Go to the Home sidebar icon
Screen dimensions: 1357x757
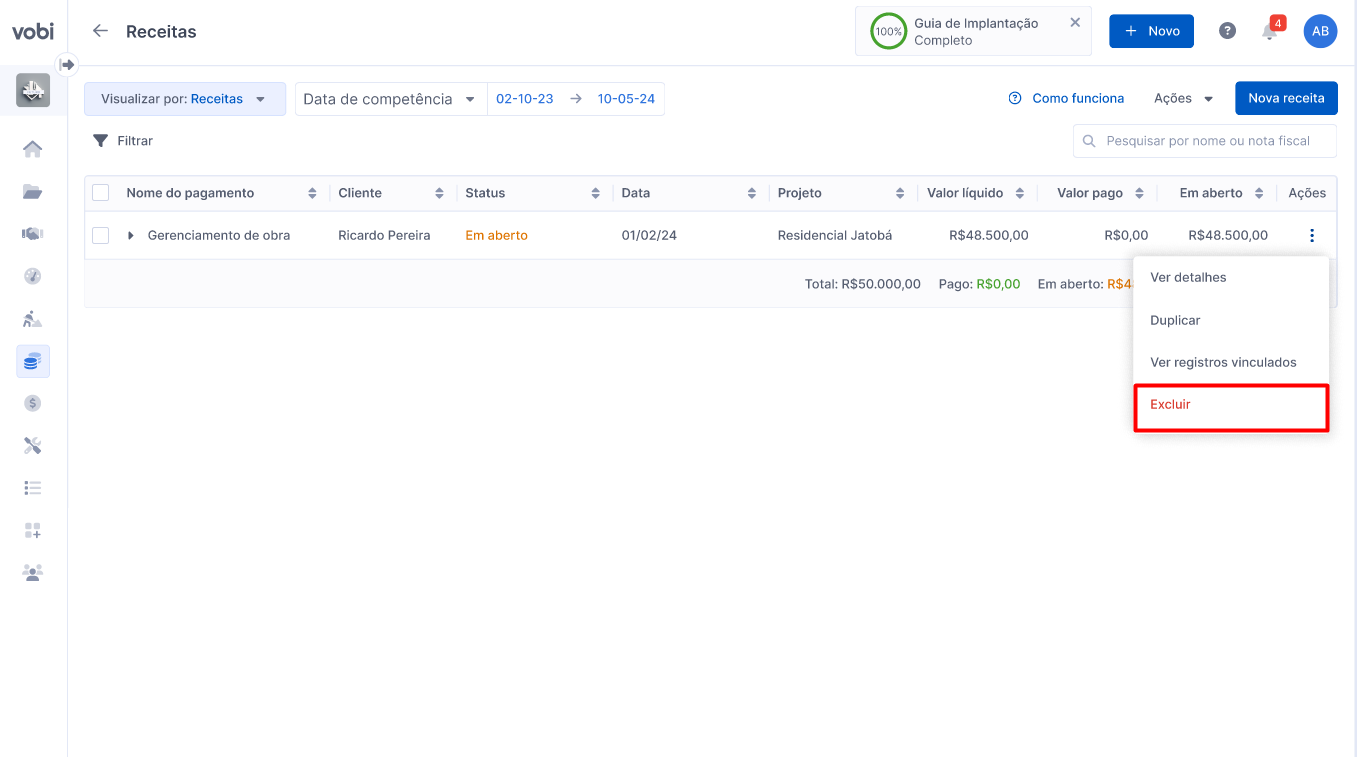point(33,149)
